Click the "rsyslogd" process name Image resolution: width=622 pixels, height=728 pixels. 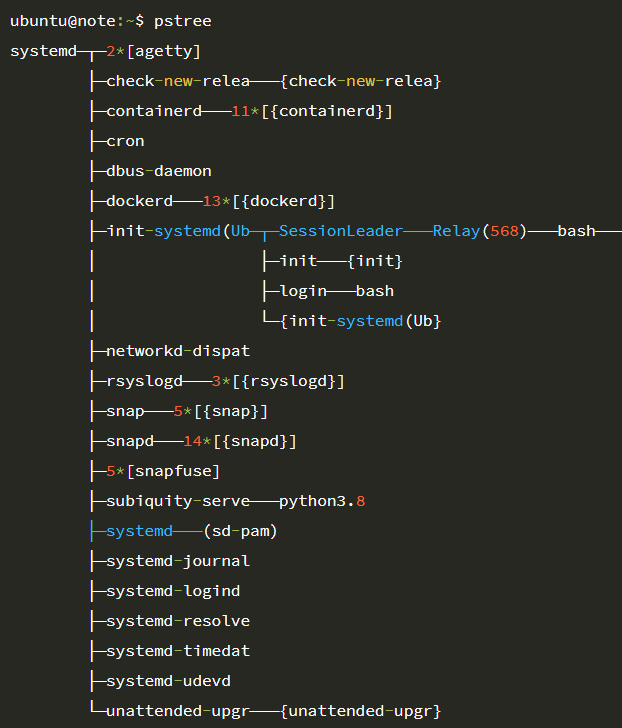144,381
